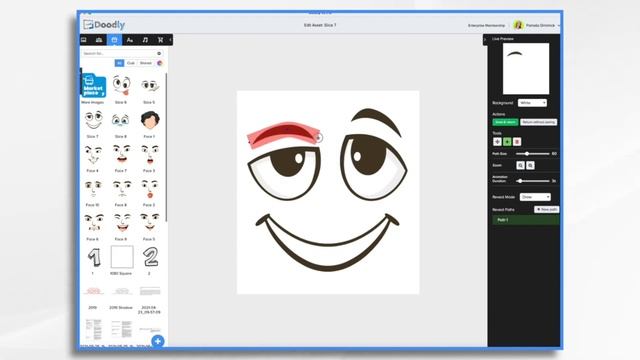The height and width of the screenshot is (360, 640).
Task: Select the Club filter tab
Action: point(131,63)
